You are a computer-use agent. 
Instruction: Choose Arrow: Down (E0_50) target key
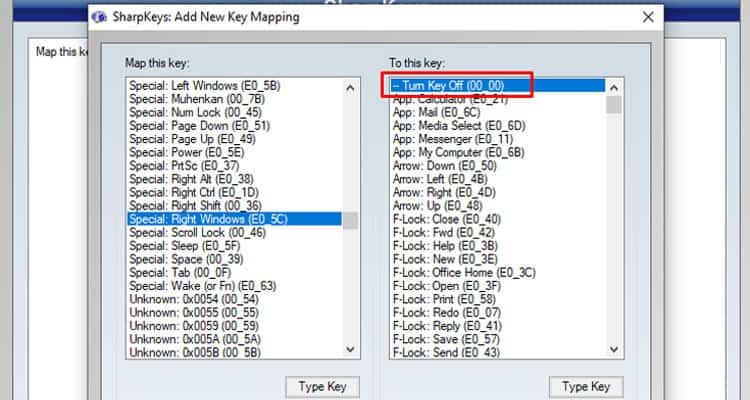pos(444,166)
